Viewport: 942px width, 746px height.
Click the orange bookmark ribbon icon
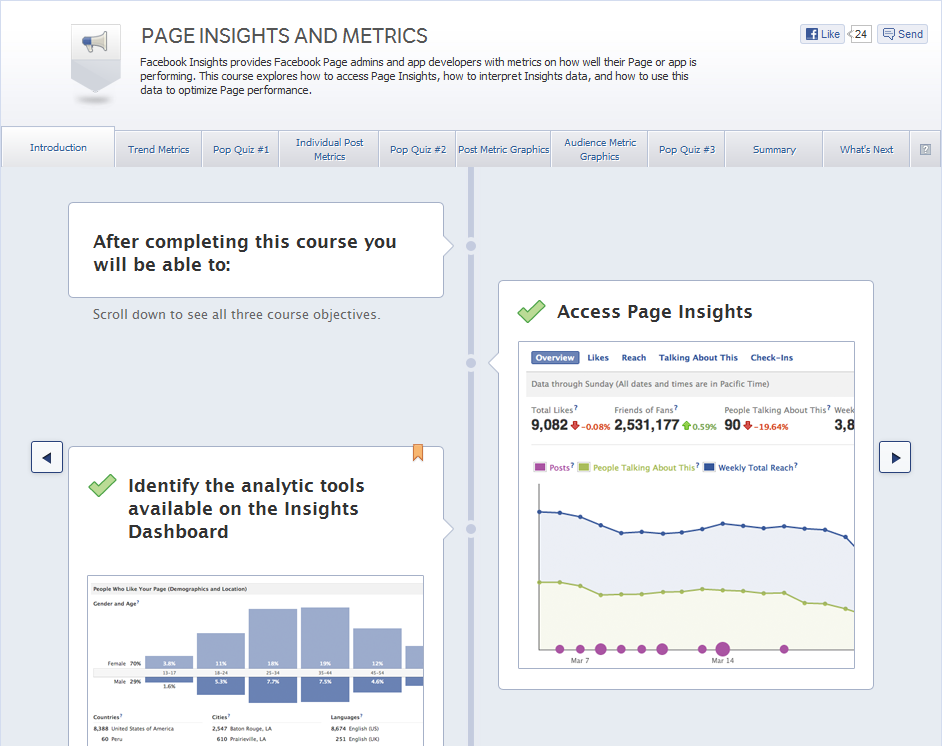pos(418,452)
